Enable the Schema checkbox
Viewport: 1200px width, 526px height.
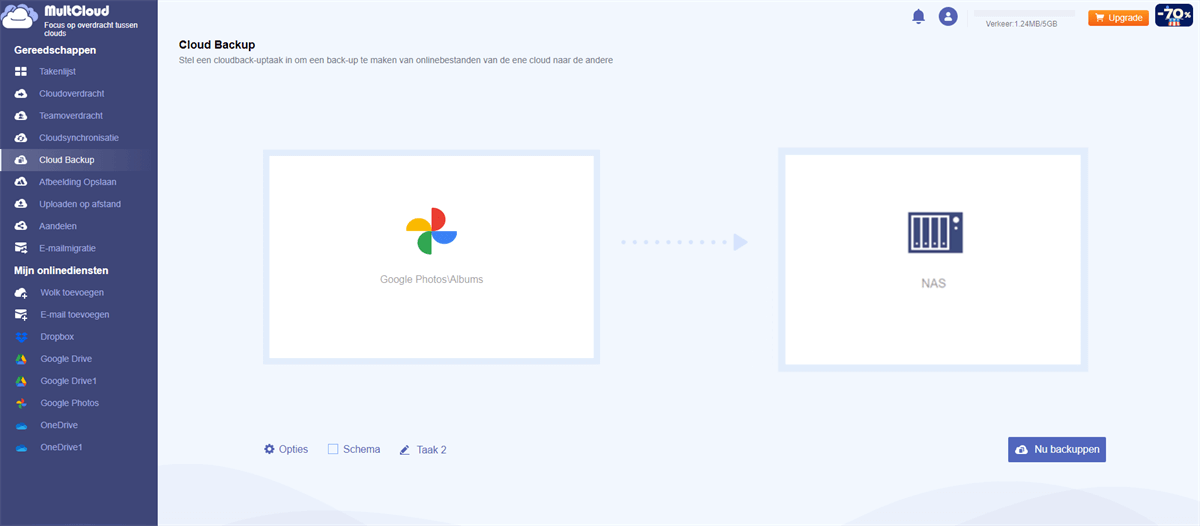pyautogui.click(x=333, y=450)
